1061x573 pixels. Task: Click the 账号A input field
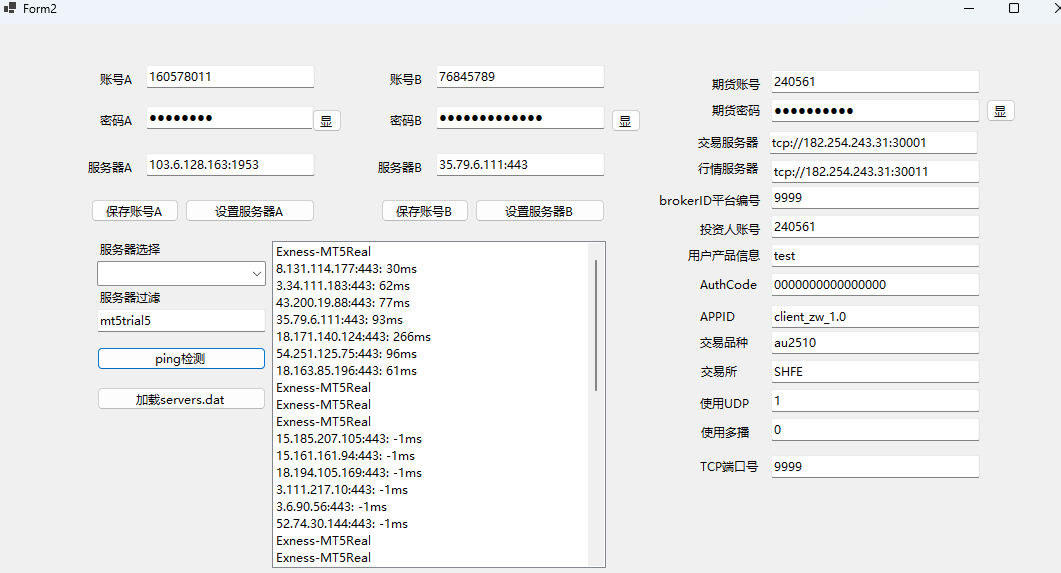pyautogui.click(x=229, y=77)
